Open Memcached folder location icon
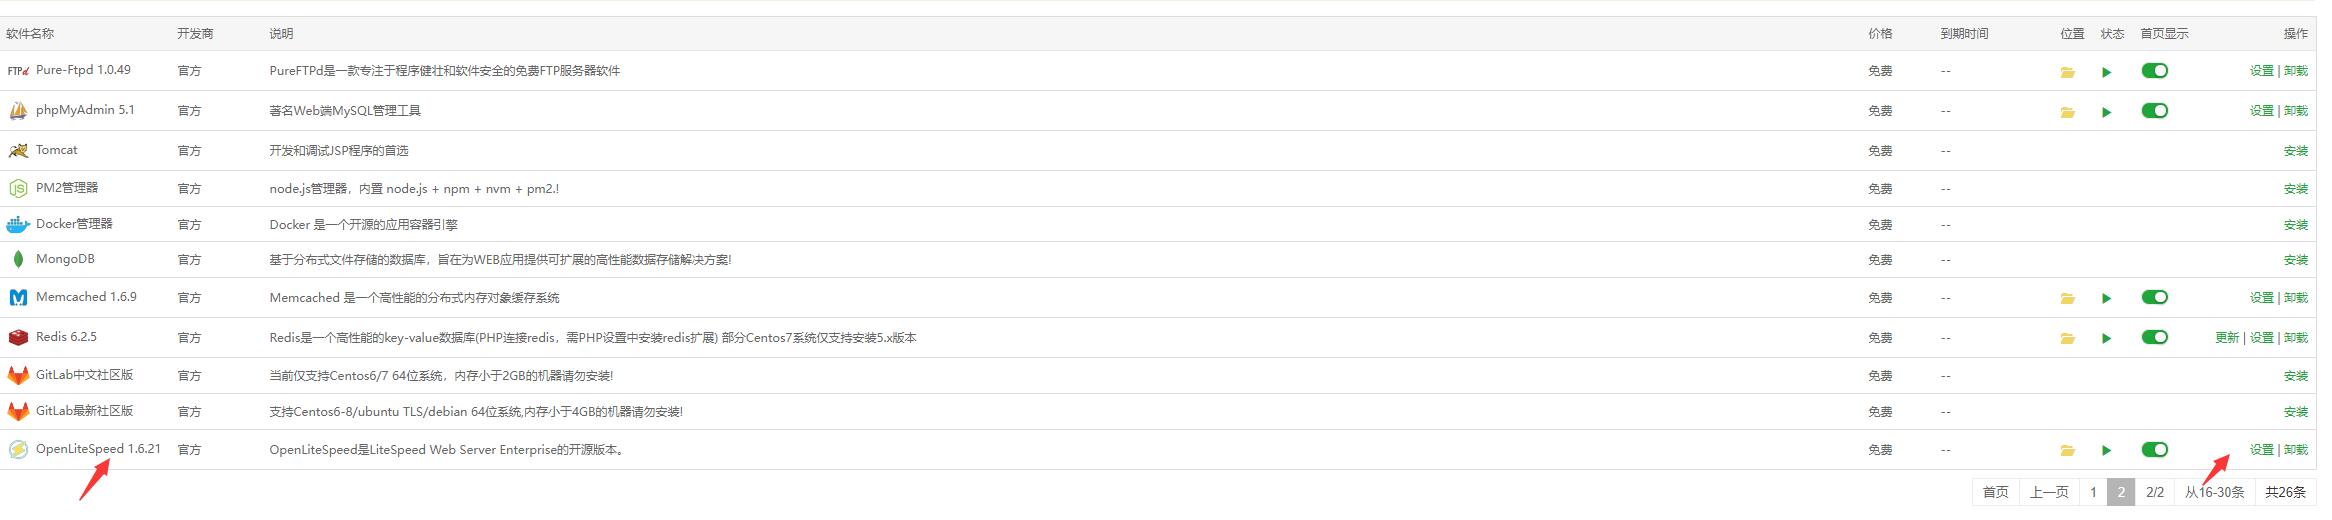Image resolution: width=2332 pixels, height=520 pixels. [2067, 298]
